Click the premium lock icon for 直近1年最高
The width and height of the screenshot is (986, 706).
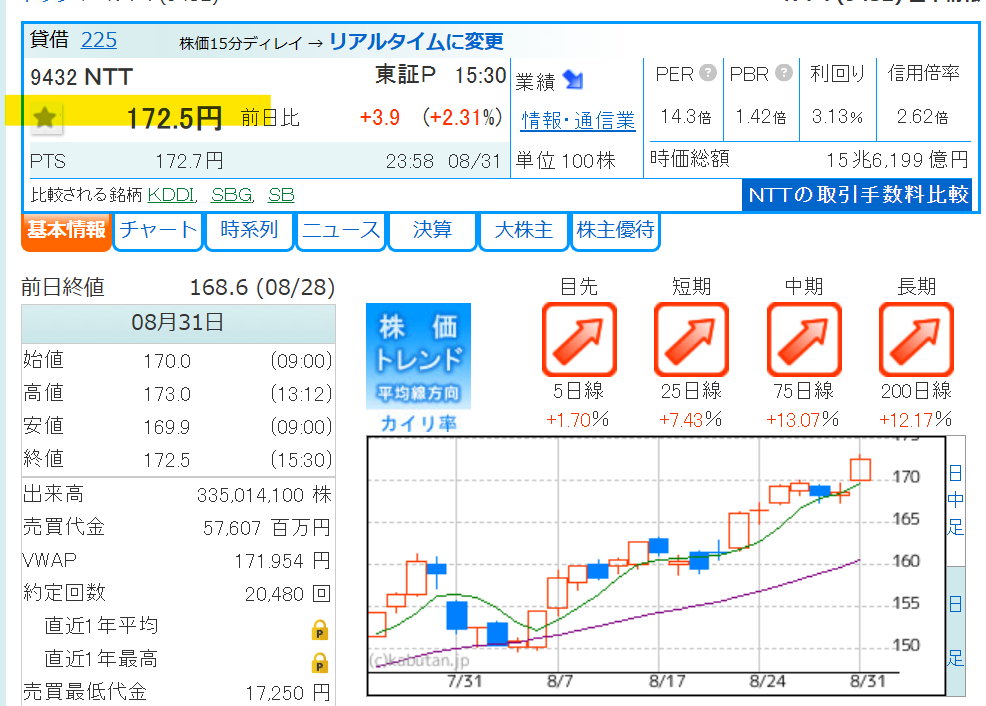[320, 663]
